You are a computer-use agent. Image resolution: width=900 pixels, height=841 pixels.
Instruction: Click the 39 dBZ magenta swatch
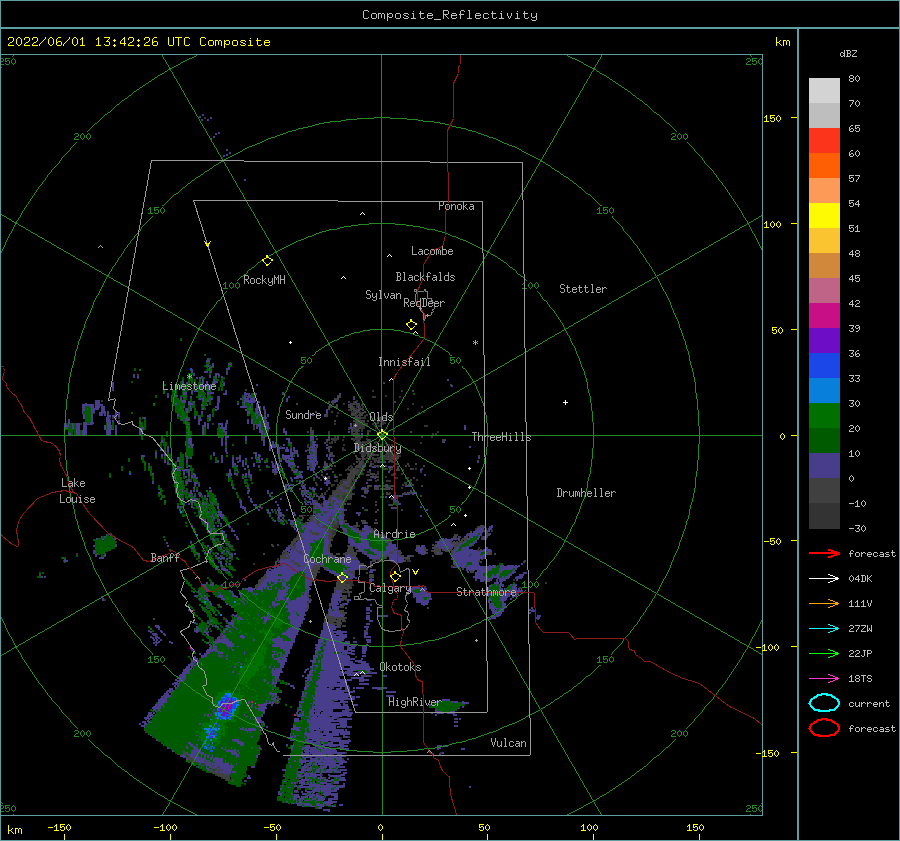point(824,316)
